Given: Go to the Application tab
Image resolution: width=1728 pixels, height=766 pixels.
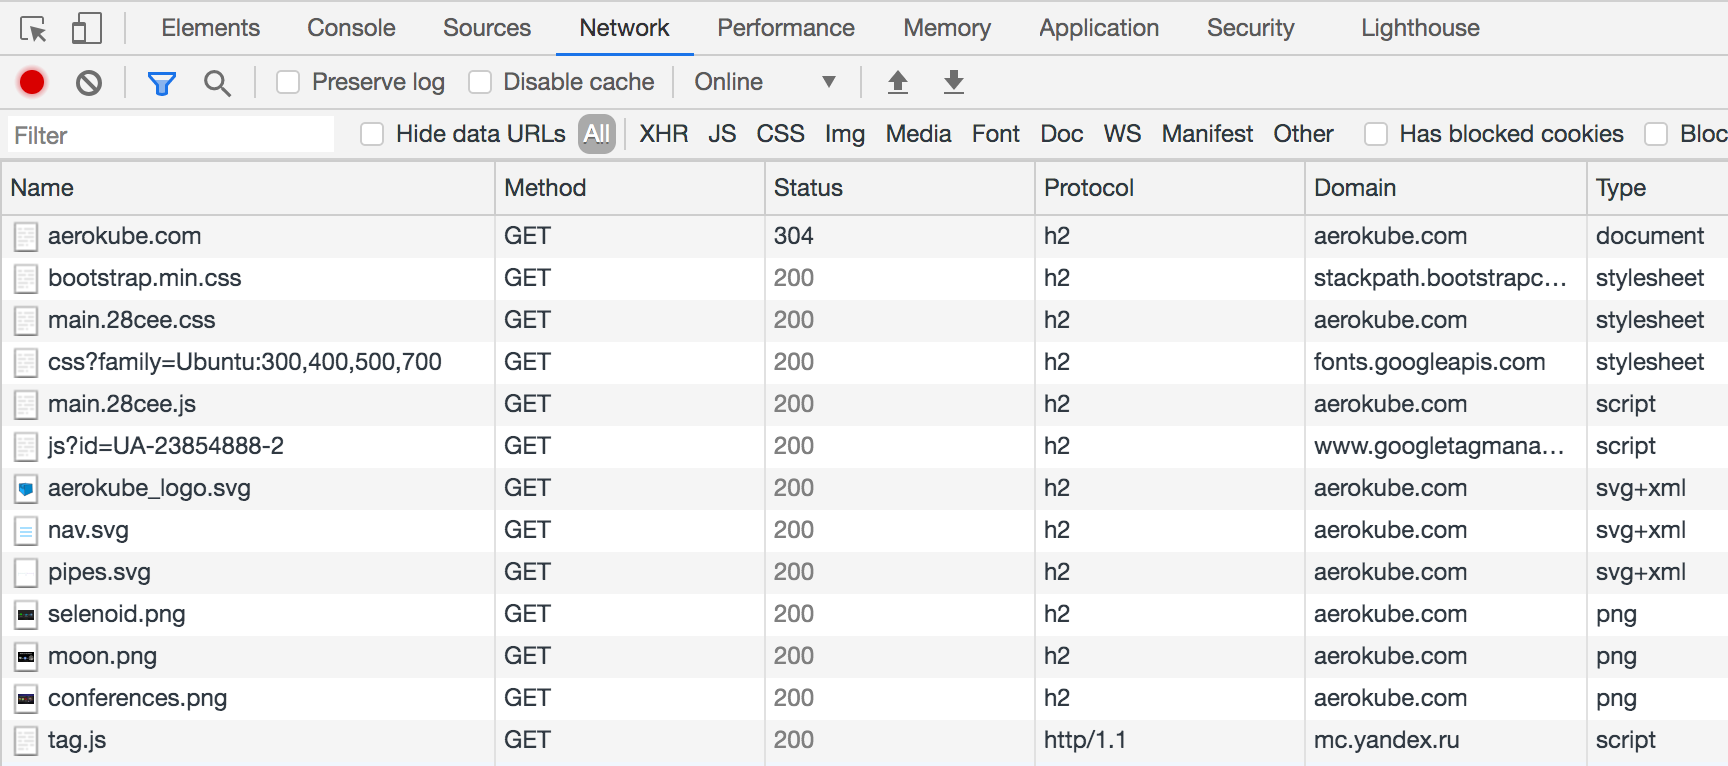Looking at the screenshot, I should pyautogui.click(x=1099, y=28).
